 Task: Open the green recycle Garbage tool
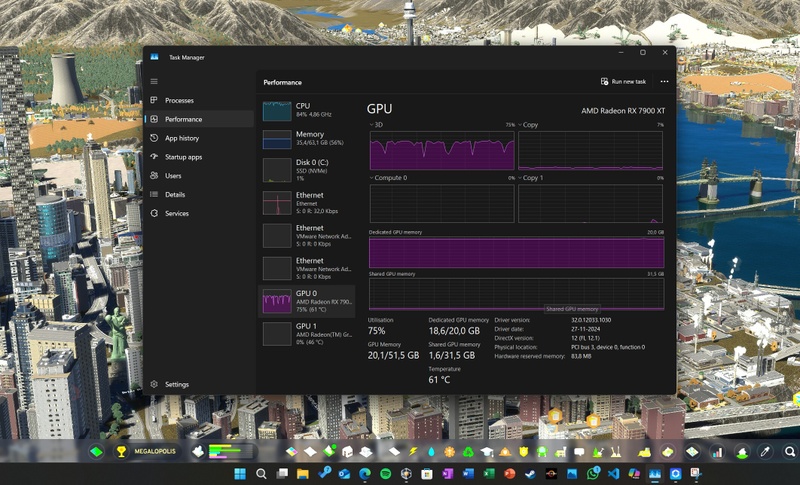point(468,452)
